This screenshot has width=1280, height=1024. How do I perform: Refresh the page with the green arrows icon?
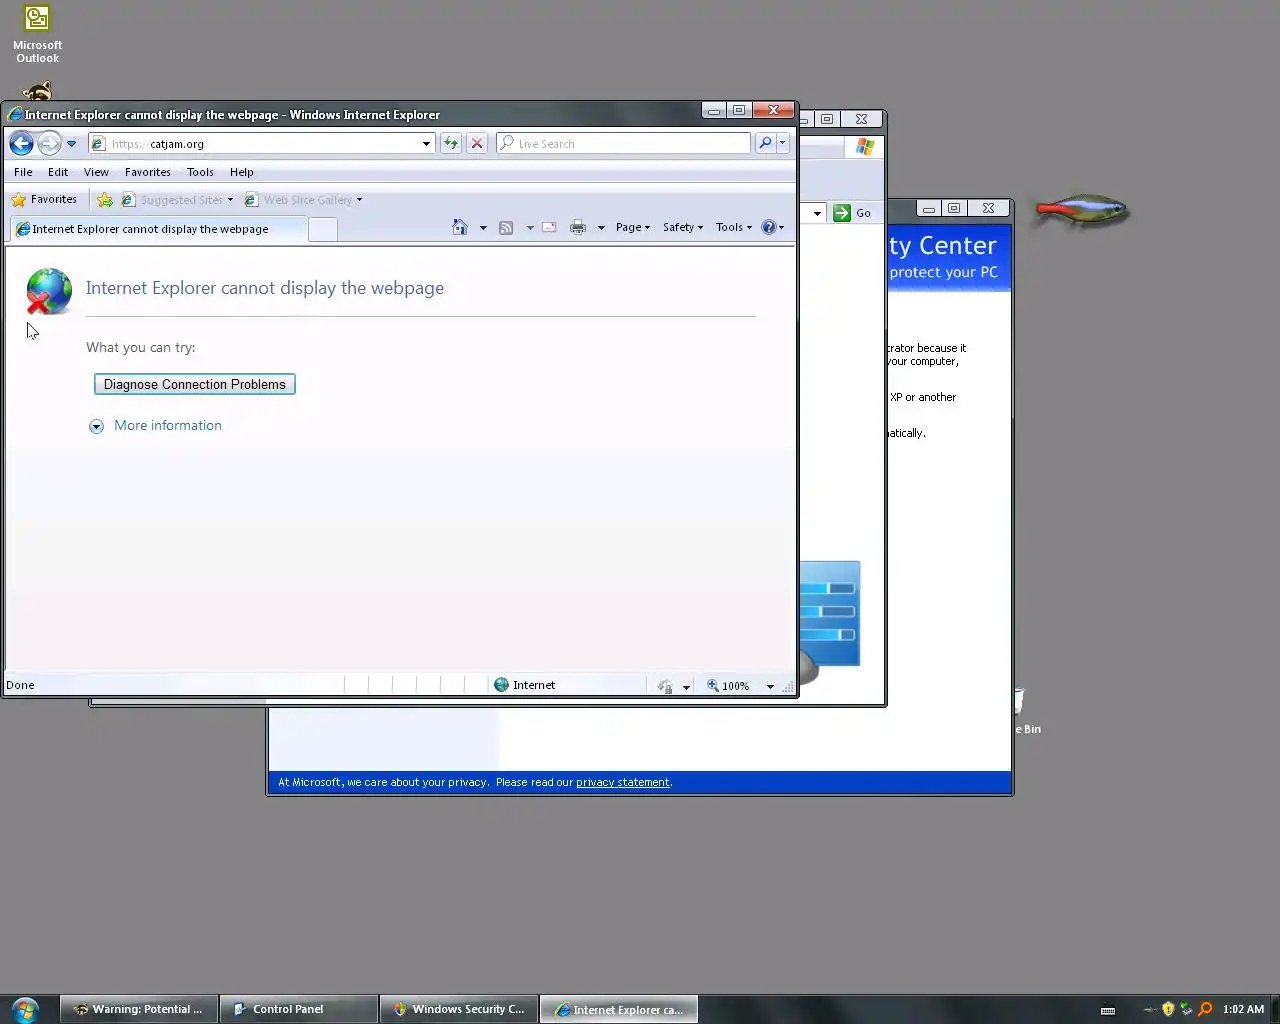(x=451, y=144)
